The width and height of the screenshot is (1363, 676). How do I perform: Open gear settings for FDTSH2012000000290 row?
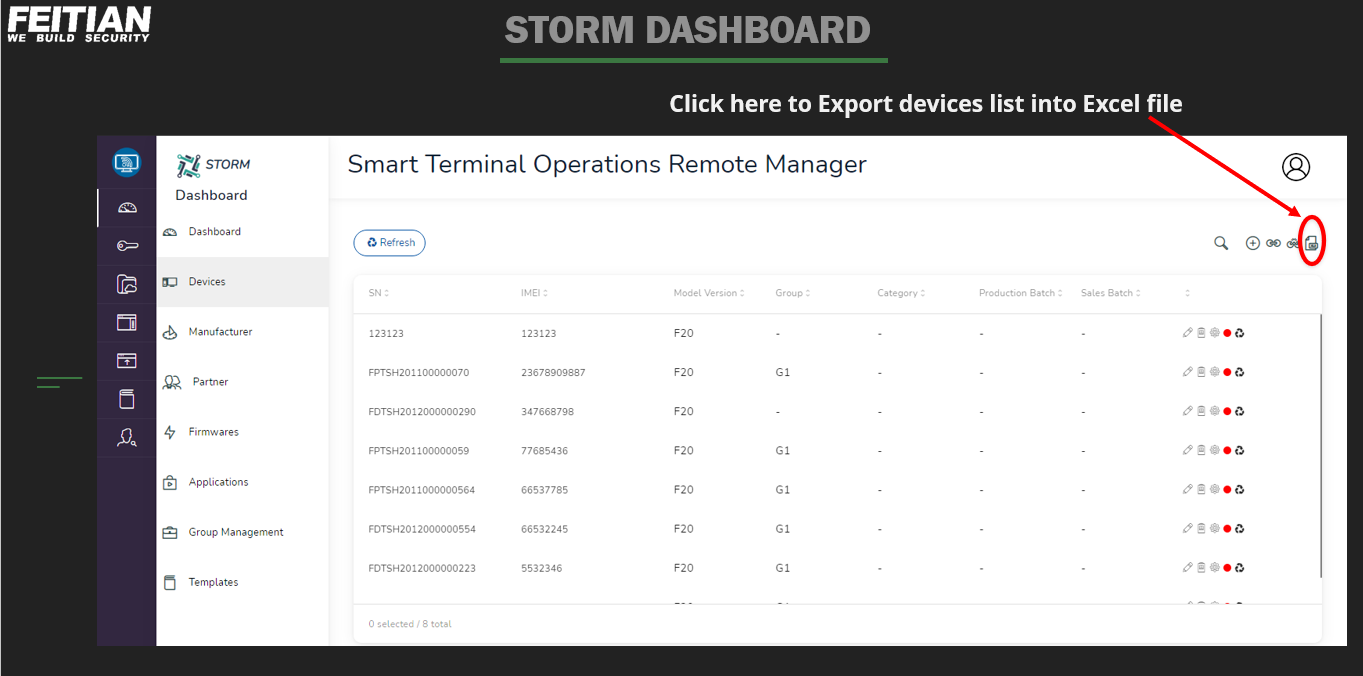1214,411
